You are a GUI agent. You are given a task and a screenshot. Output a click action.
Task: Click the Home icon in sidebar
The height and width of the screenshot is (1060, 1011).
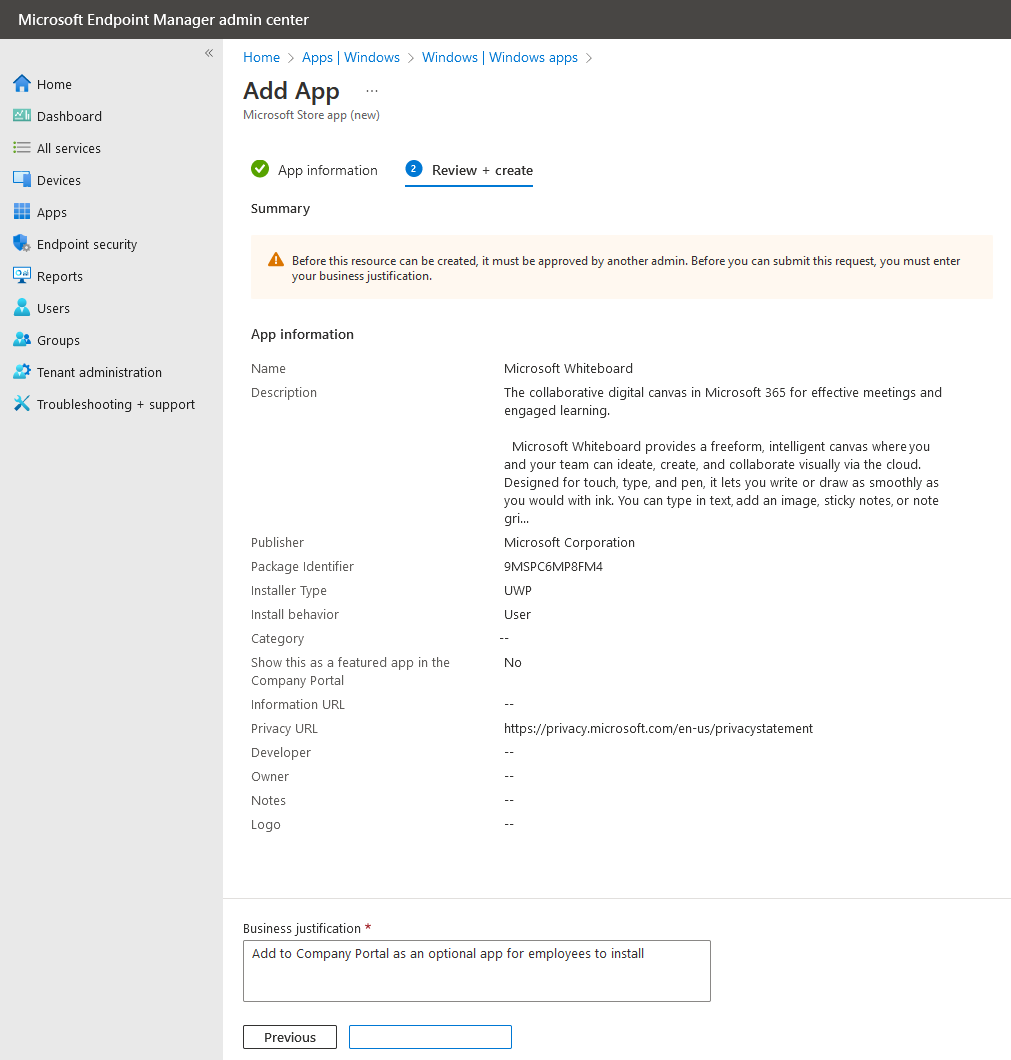[x=22, y=84]
